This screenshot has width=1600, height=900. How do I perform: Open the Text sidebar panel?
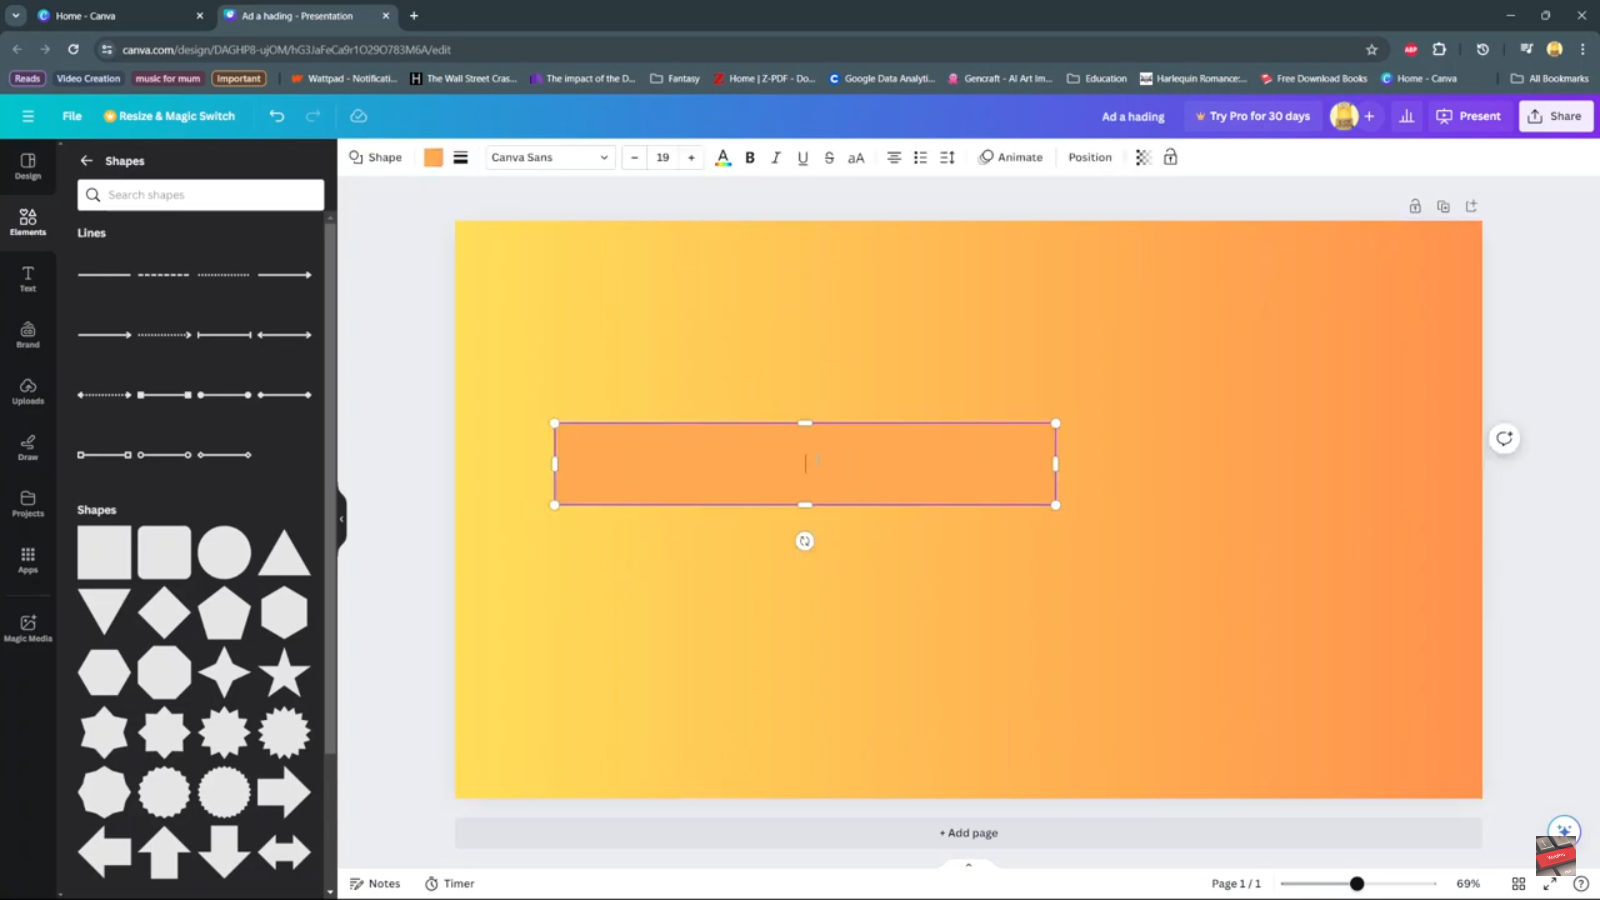(28, 279)
